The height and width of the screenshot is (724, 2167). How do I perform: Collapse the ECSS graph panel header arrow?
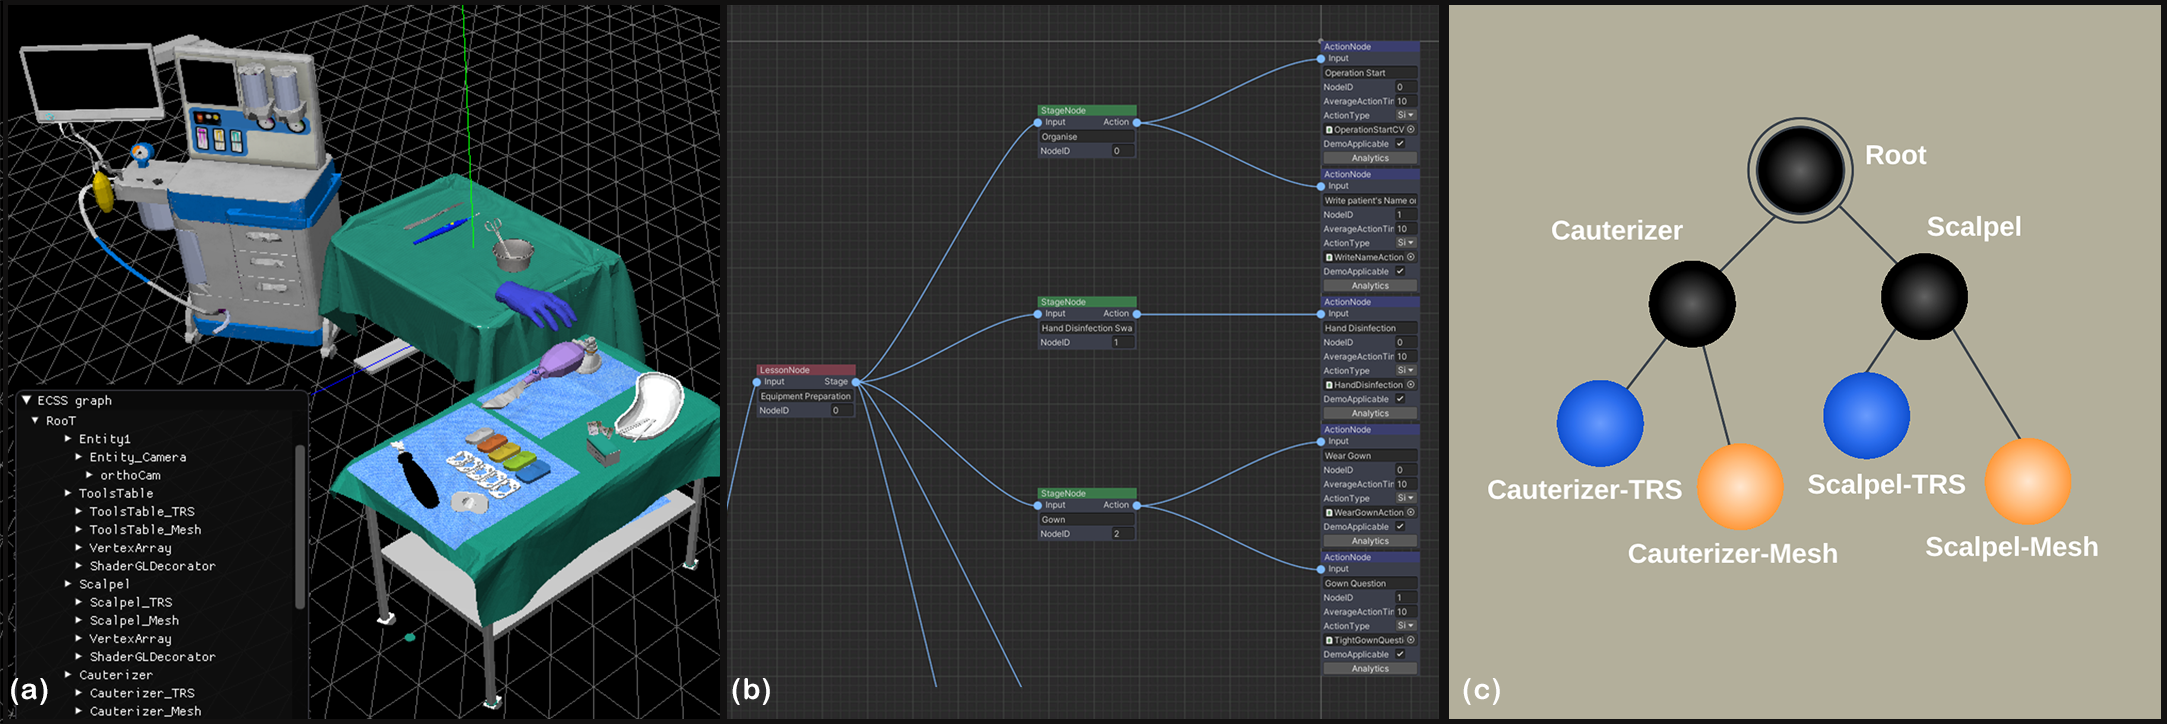click(26, 400)
